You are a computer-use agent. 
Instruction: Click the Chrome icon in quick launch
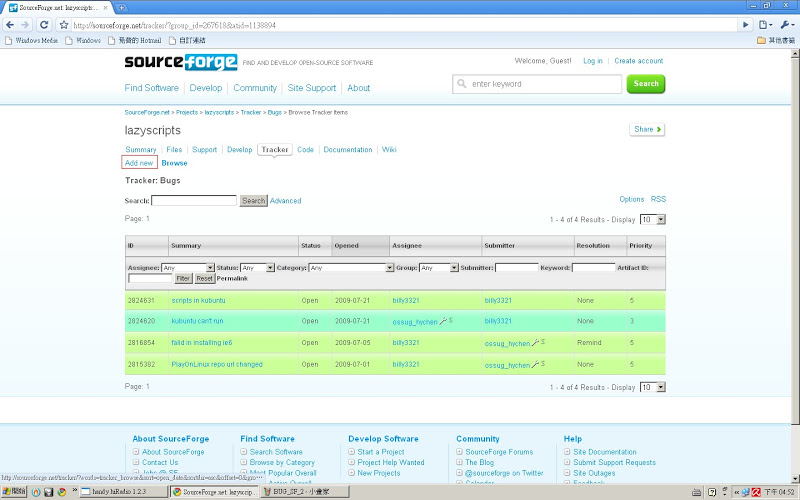[62, 492]
